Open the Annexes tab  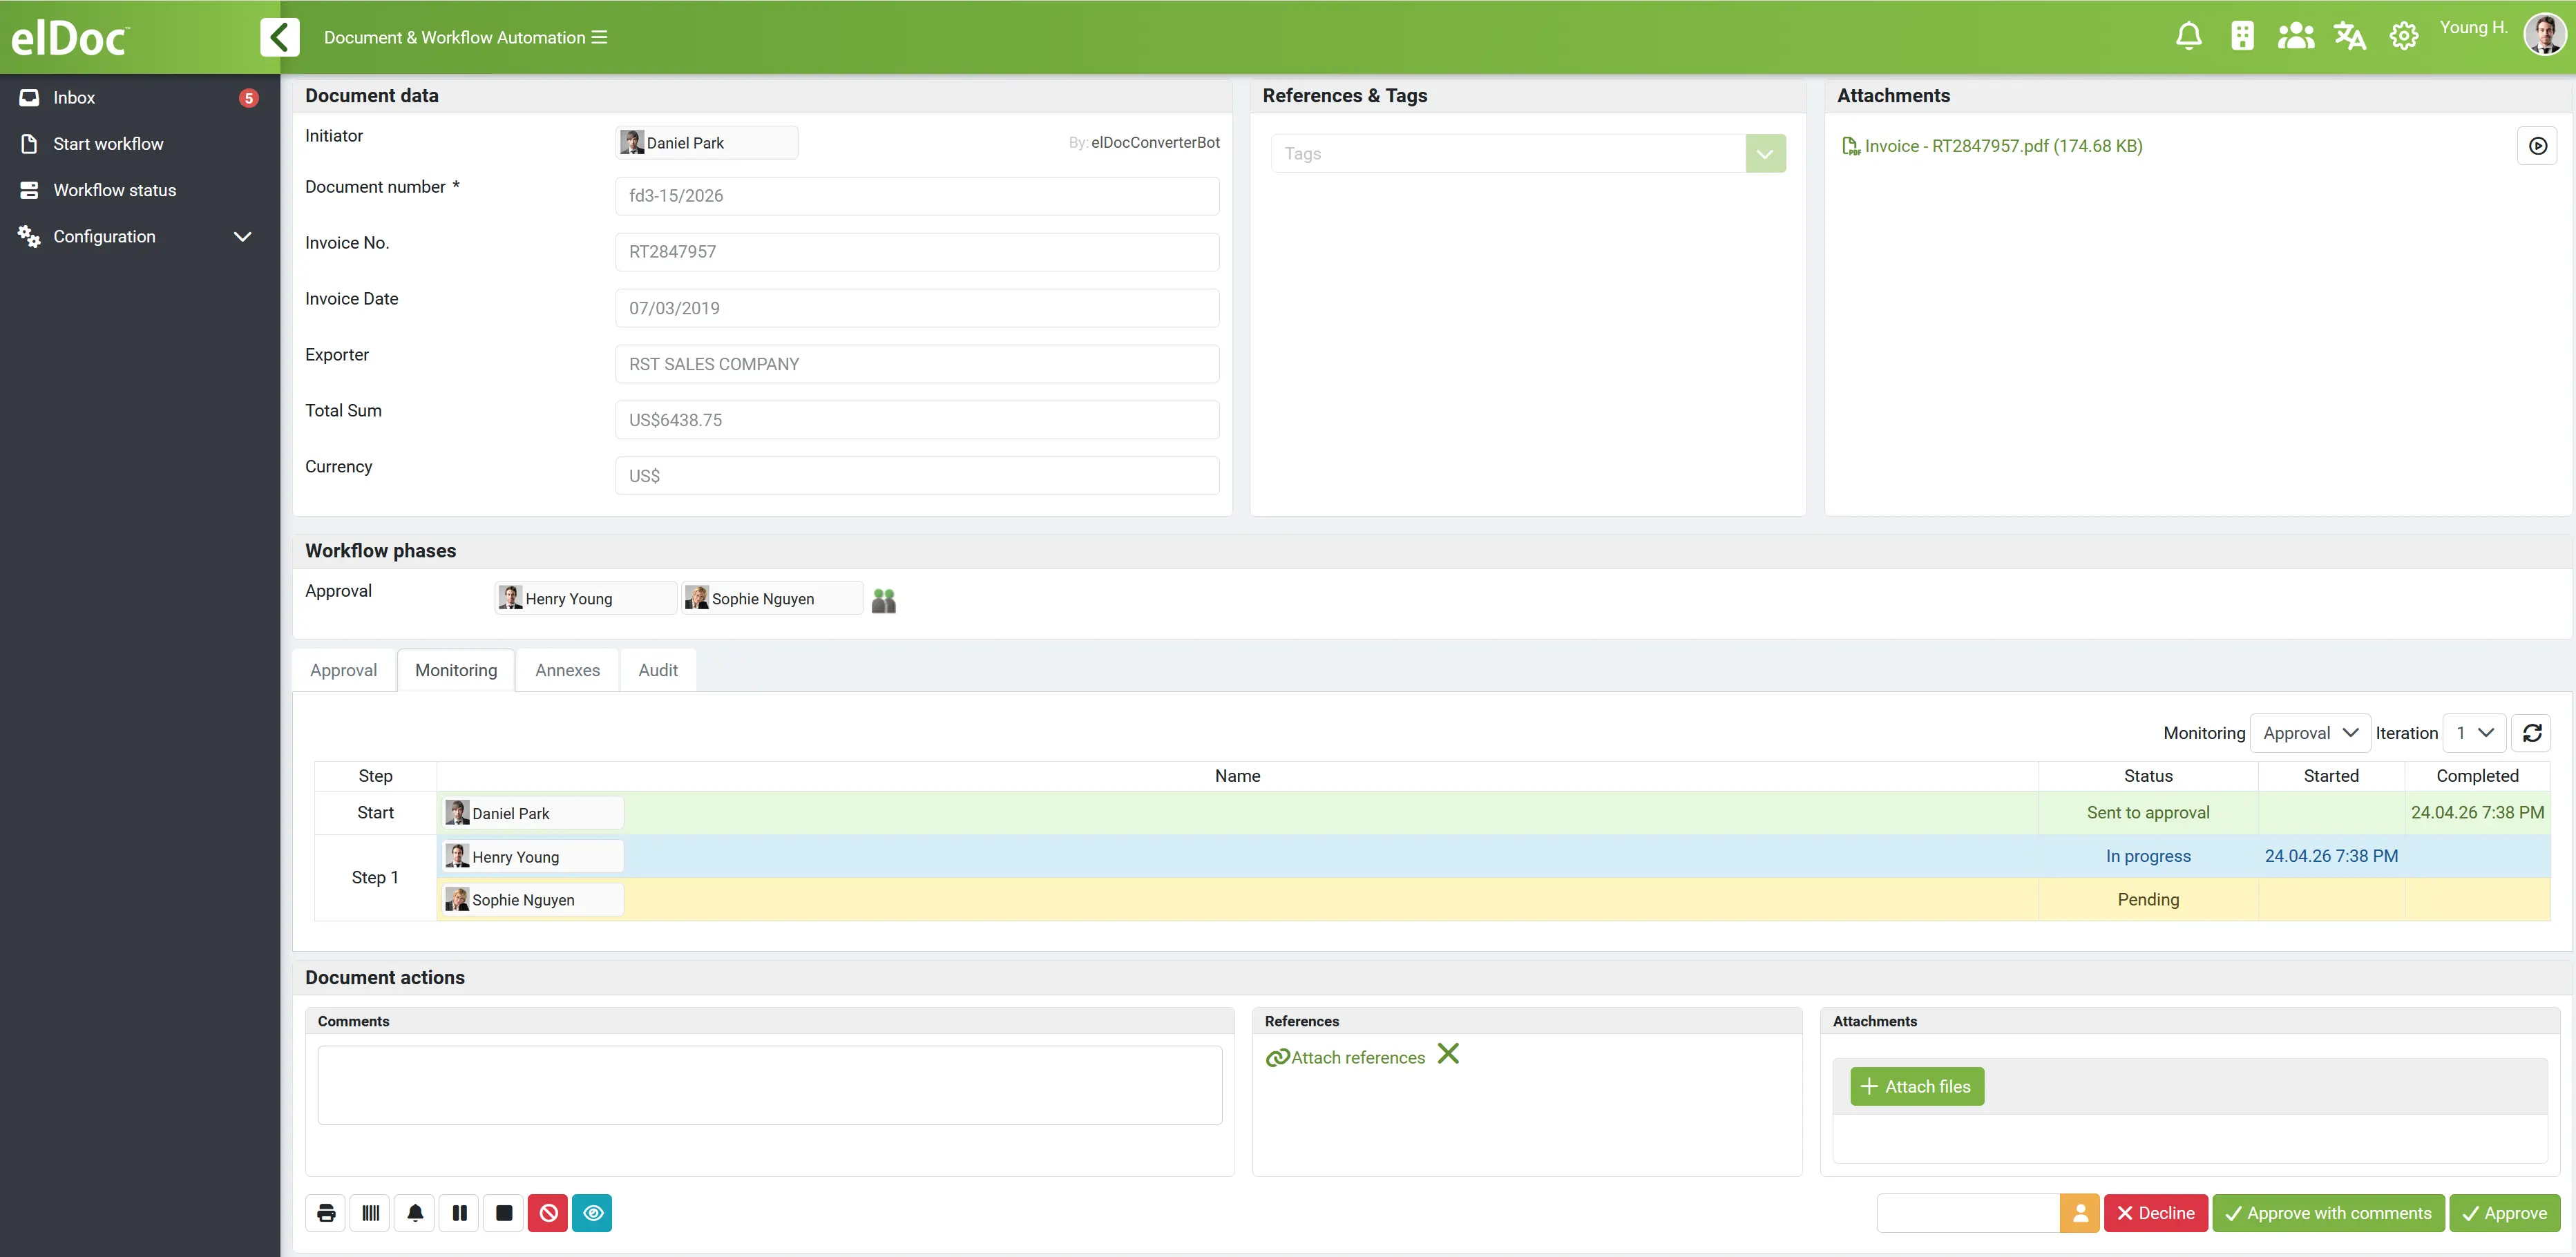567,670
